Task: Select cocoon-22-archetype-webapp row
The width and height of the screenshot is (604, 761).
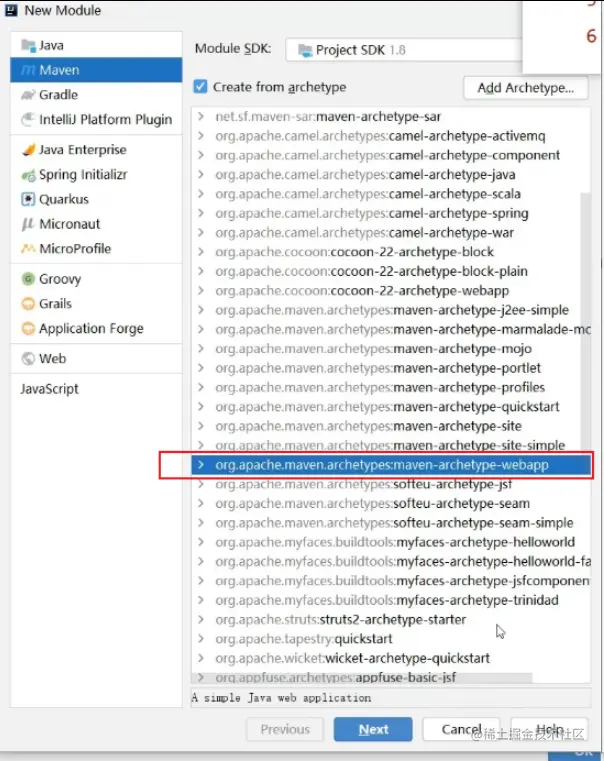Action: point(391,291)
